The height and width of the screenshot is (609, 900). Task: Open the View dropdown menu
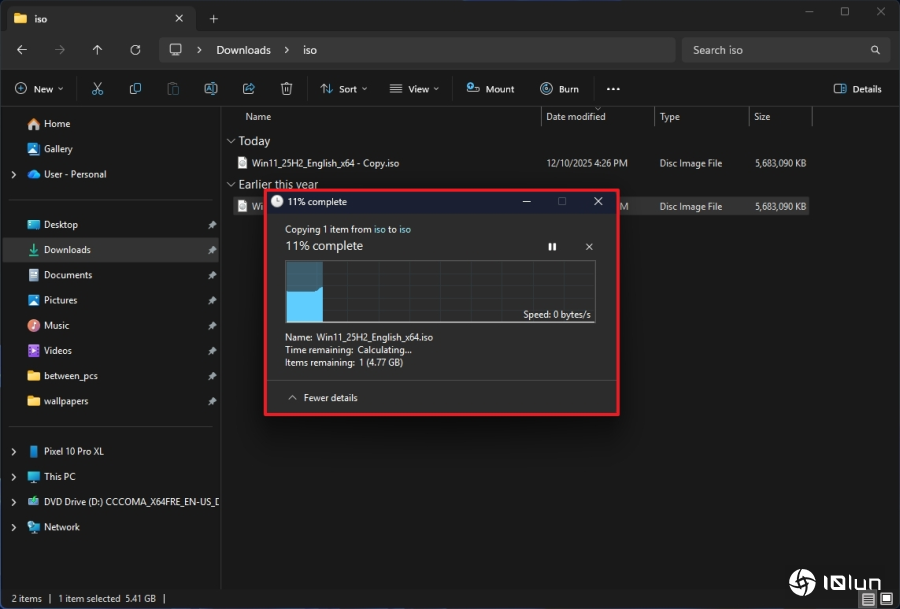point(415,89)
